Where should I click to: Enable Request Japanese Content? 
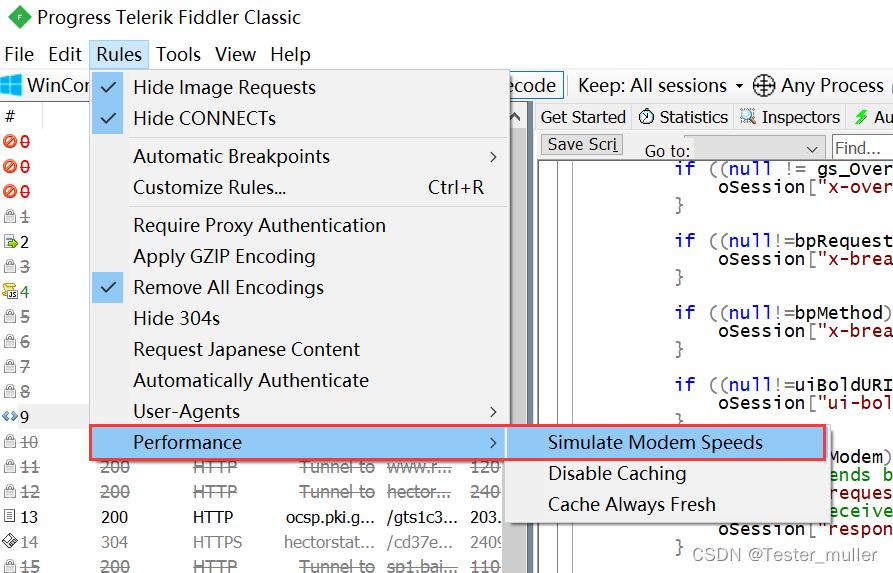(x=300, y=349)
